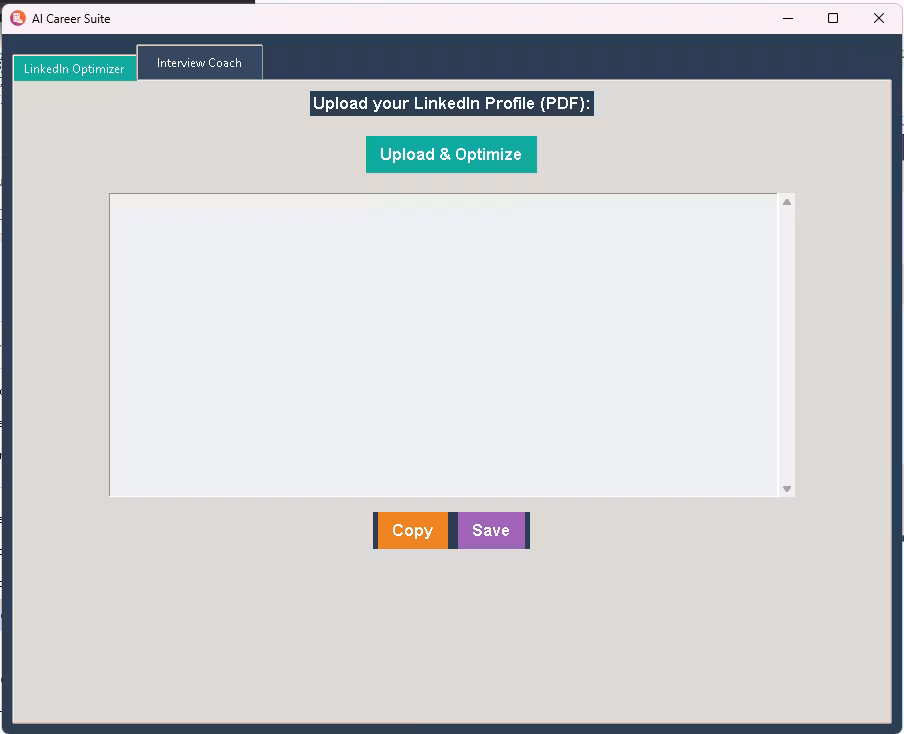The image size is (904, 734).
Task: Maximize the AI Career Suite window
Action: tap(833, 18)
